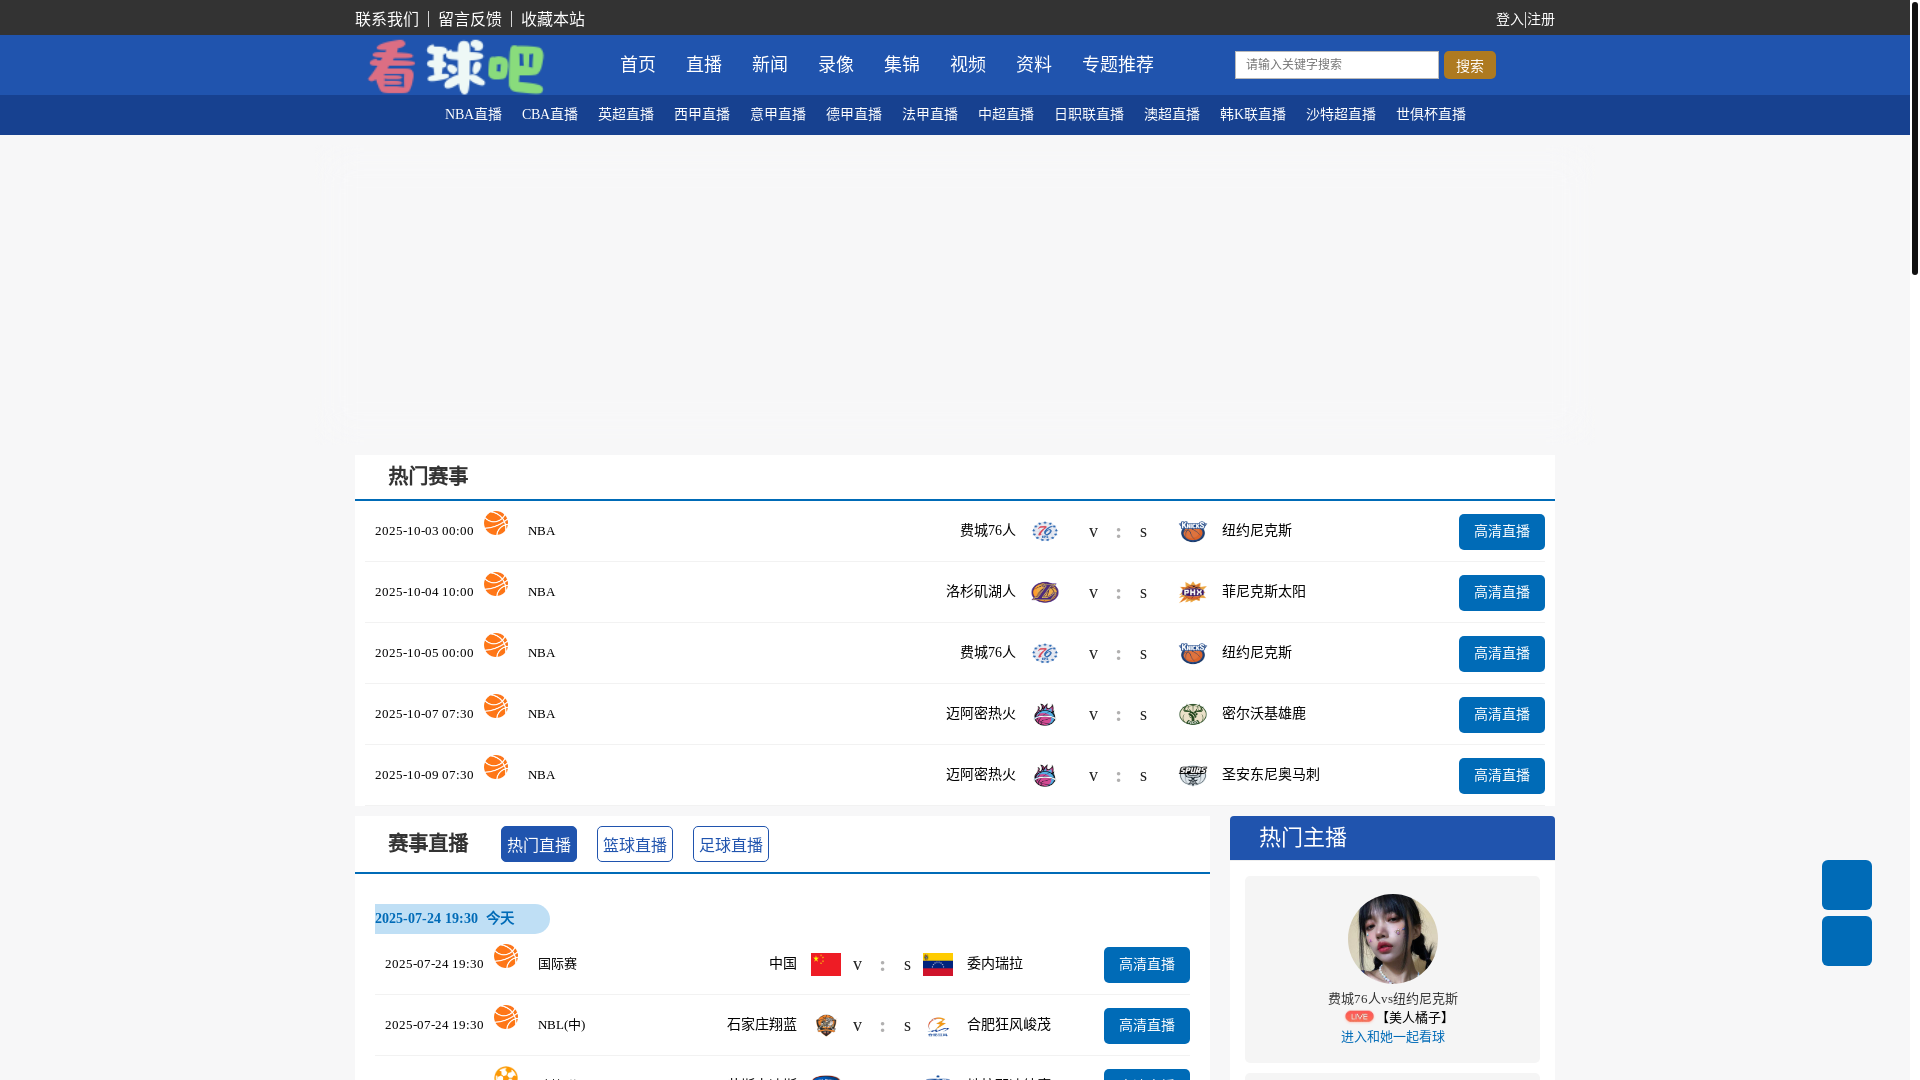The height and width of the screenshot is (1080, 1920).
Task: Focus the keyword search input field
Action: [1337, 65]
